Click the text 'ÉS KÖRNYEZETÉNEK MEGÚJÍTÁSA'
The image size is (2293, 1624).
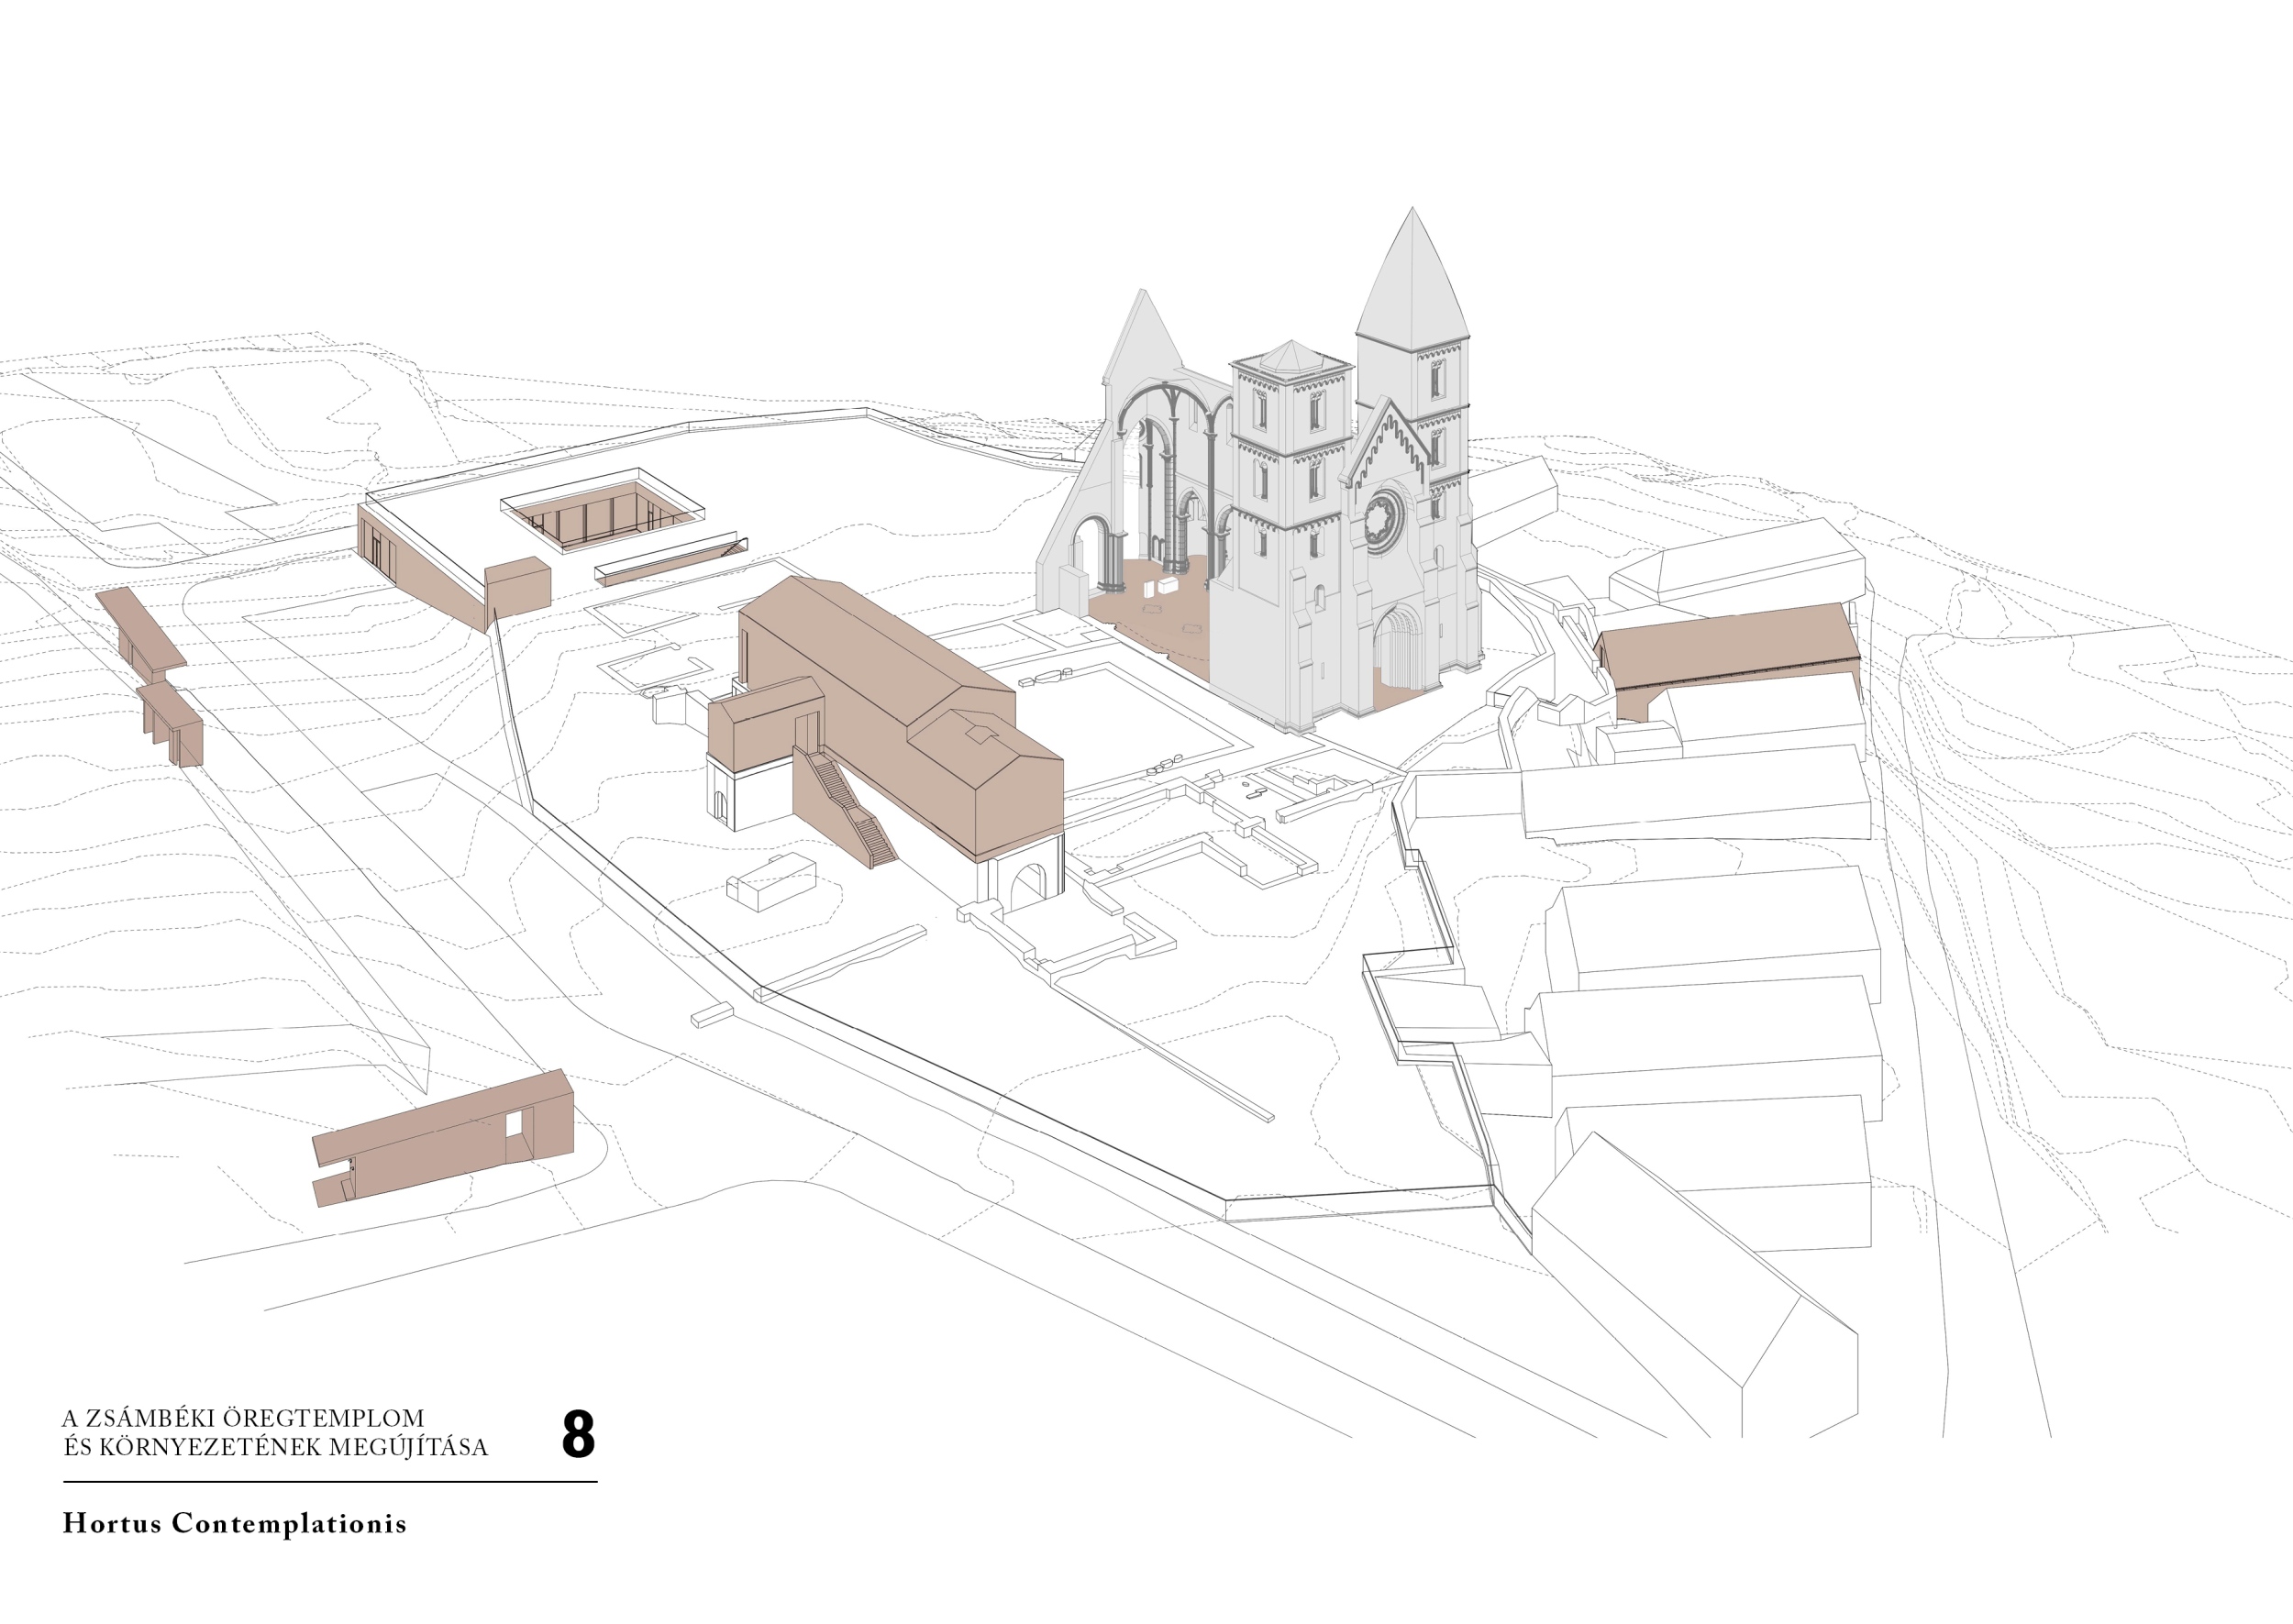click(276, 1447)
